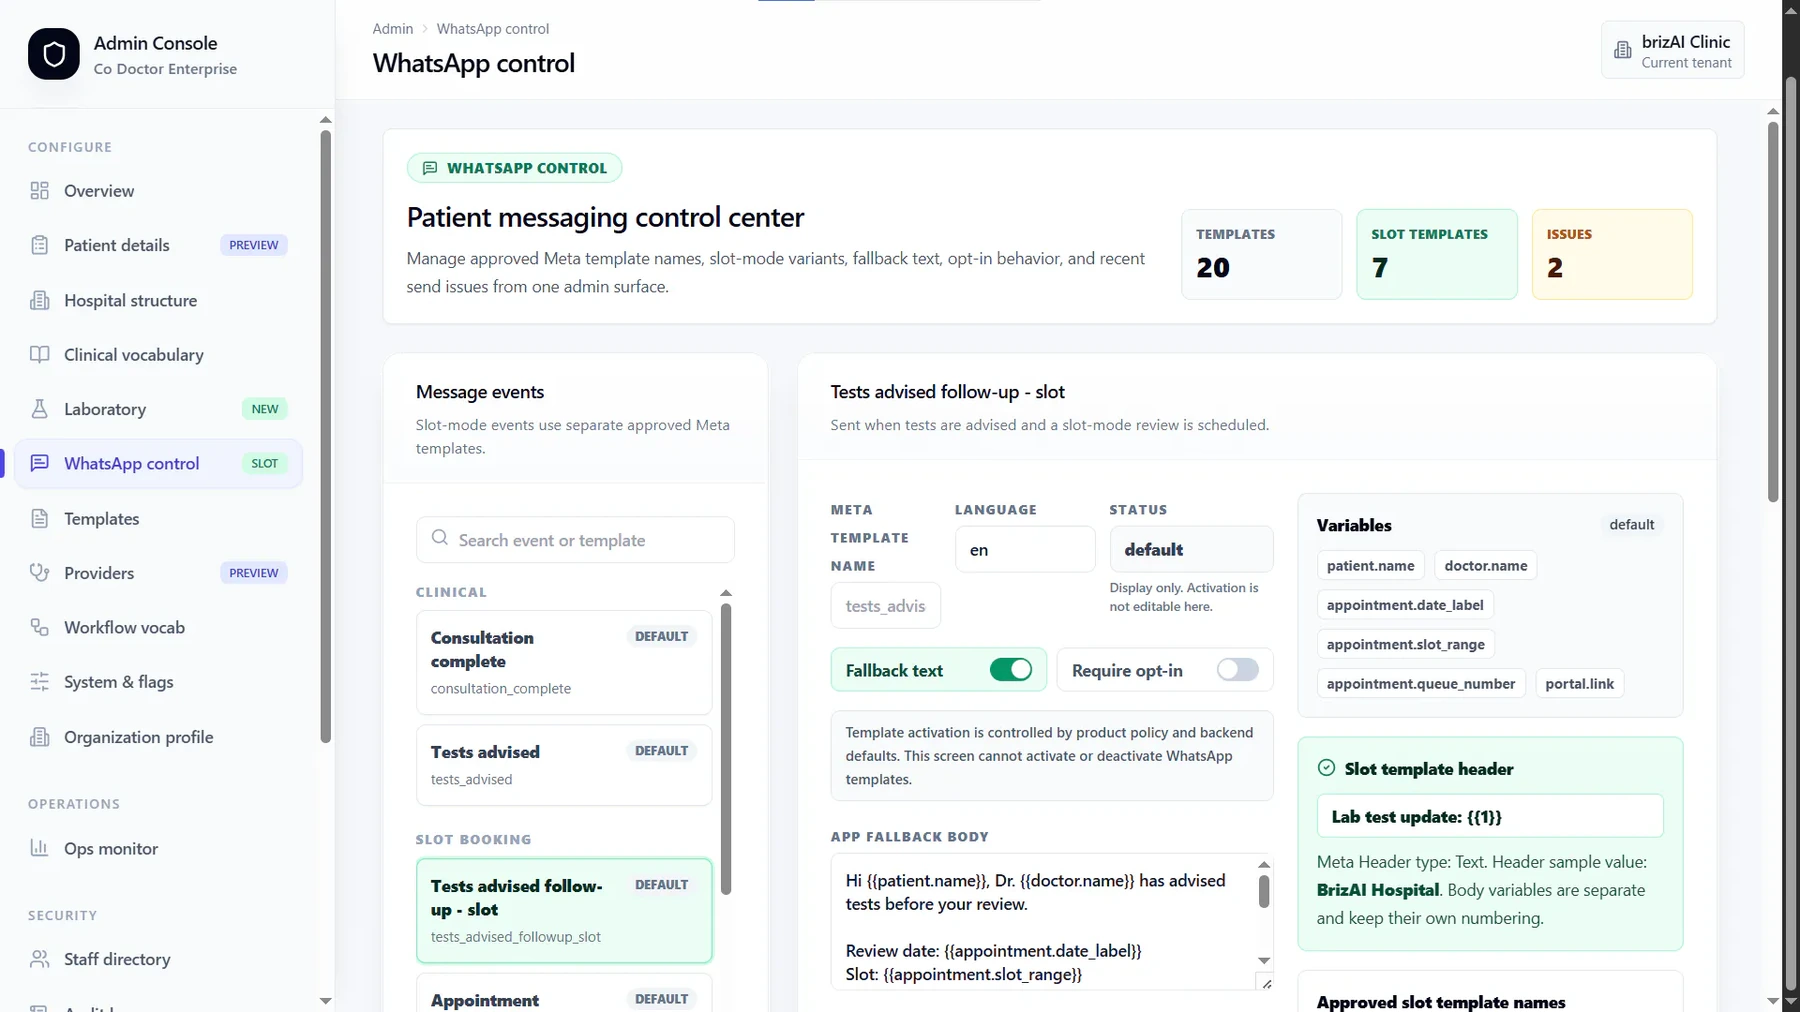Click the Patient details clipboard icon
Viewport: 1800px width, 1012px height.
coord(40,245)
